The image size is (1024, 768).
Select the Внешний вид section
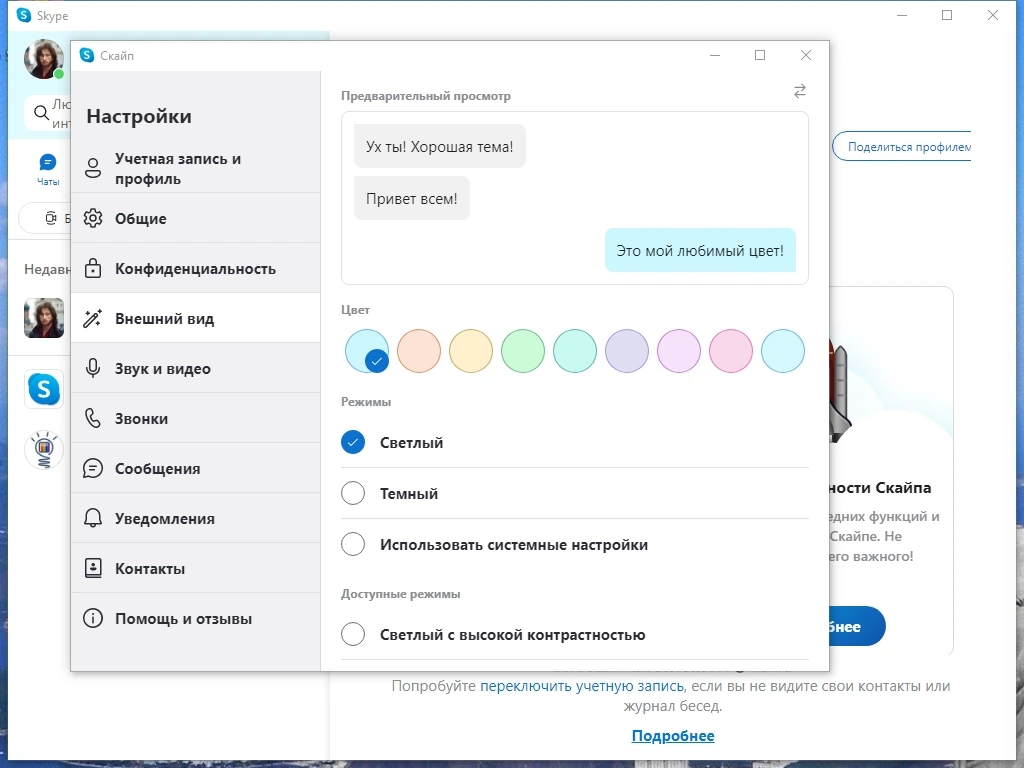click(x=195, y=319)
